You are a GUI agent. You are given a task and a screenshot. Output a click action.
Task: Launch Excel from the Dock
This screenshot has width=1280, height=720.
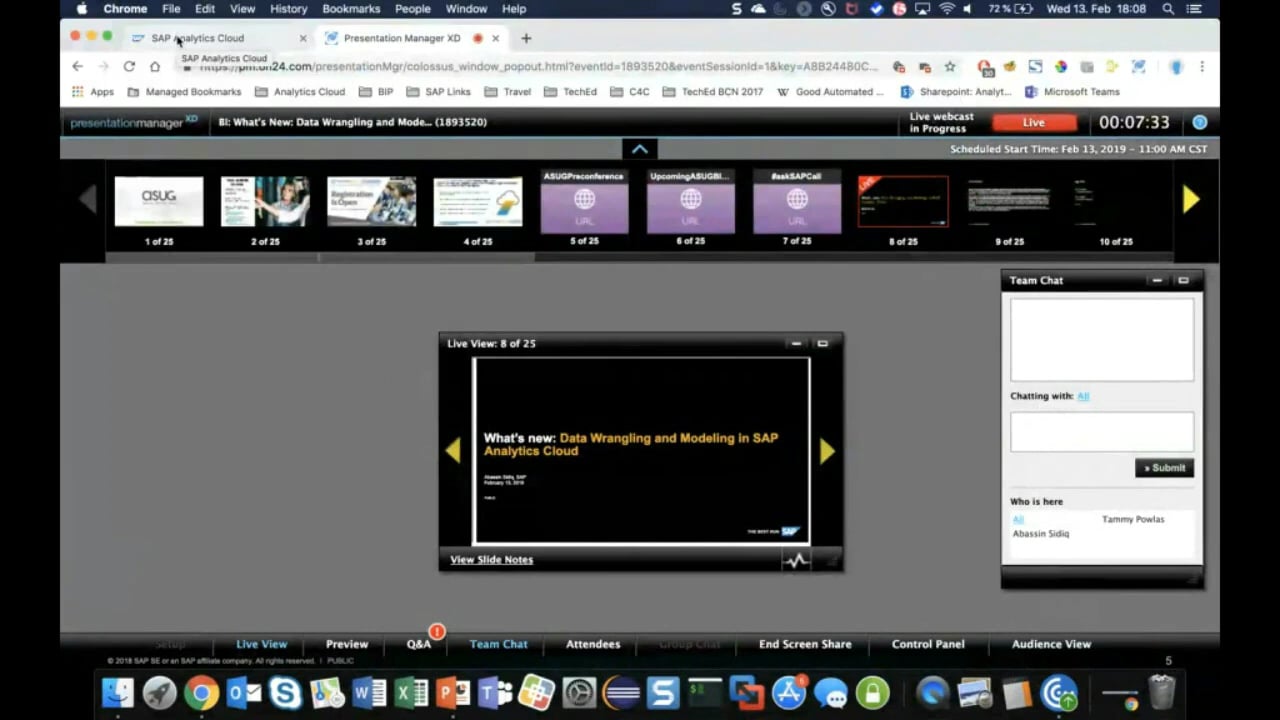click(x=411, y=692)
